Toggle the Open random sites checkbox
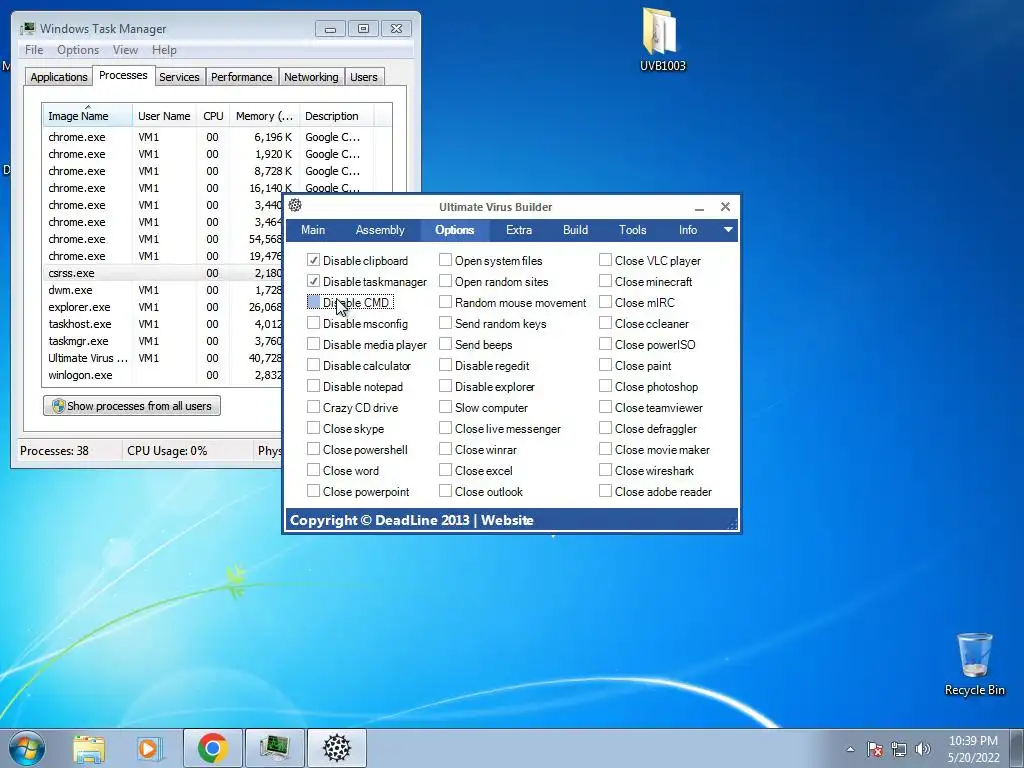The height and width of the screenshot is (768, 1024). tap(445, 281)
